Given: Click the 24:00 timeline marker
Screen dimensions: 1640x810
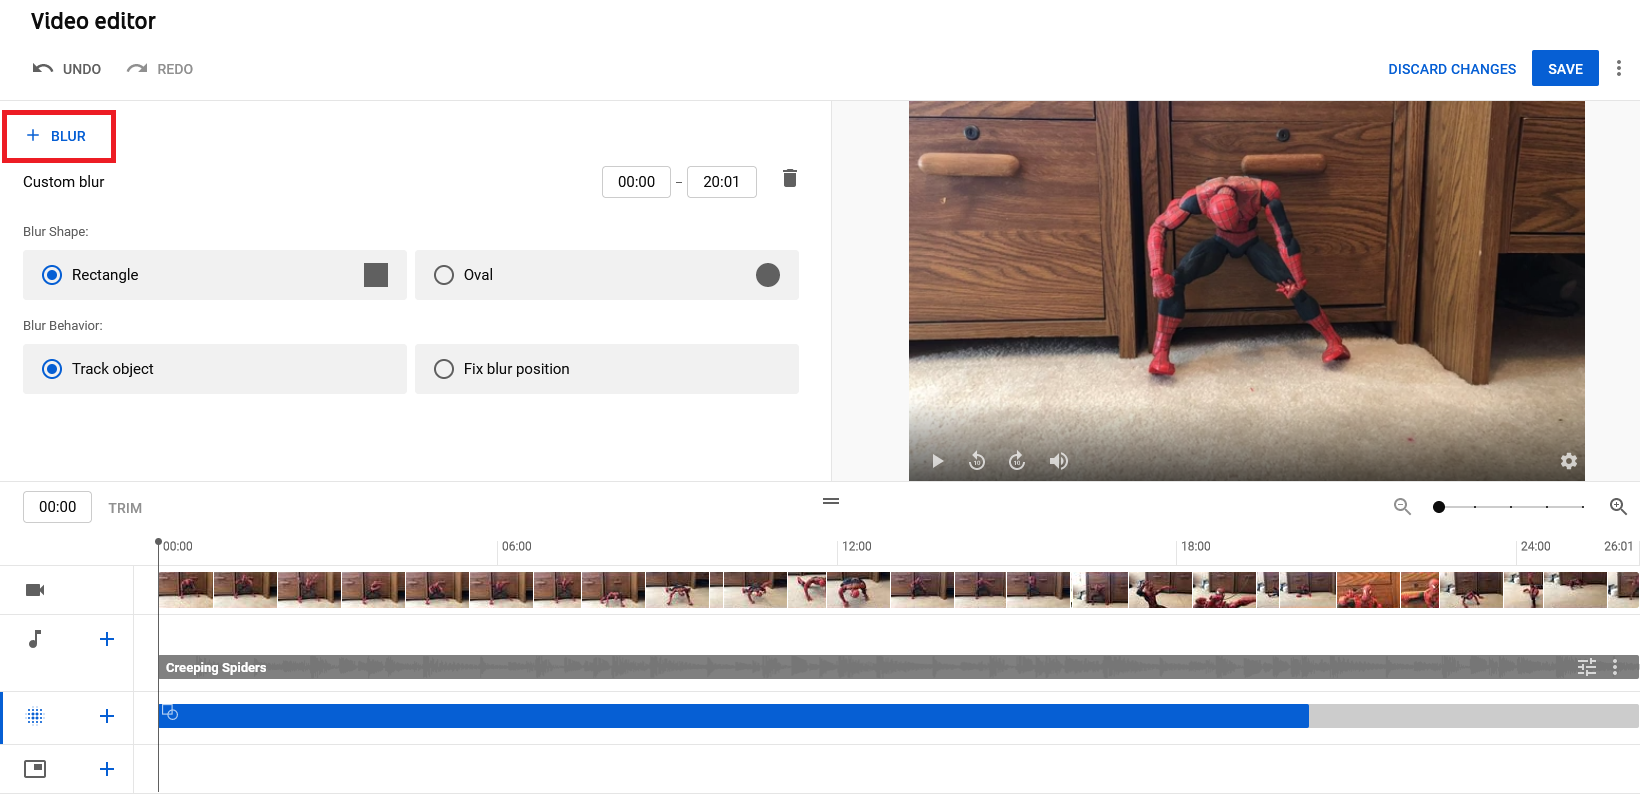Looking at the screenshot, I should (x=1535, y=546).
